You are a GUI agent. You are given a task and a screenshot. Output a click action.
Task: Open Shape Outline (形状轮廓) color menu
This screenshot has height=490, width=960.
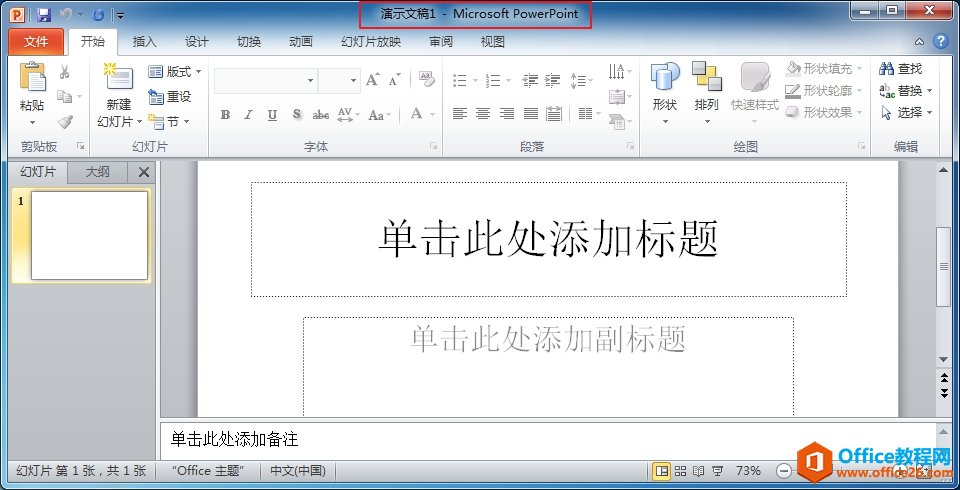[x=825, y=91]
